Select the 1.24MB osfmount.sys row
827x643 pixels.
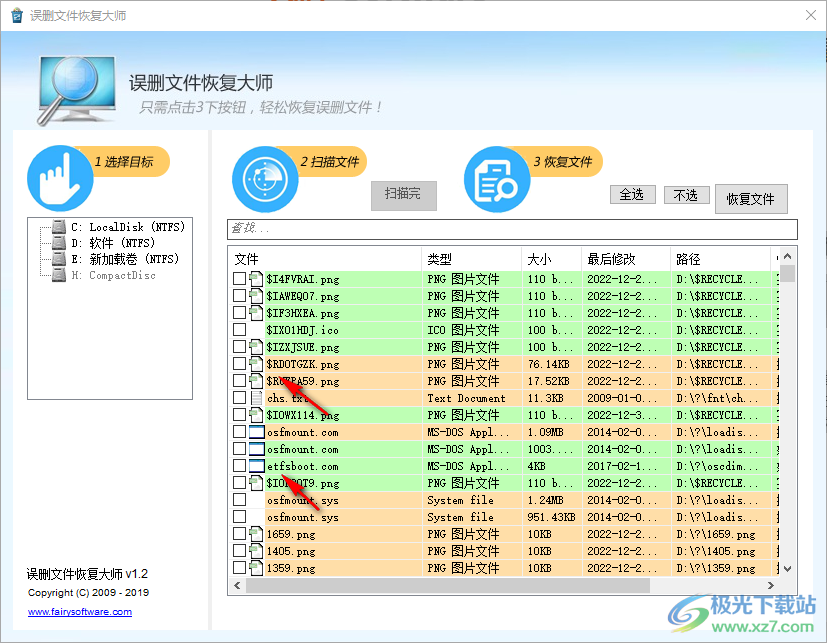[x=504, y=500]
